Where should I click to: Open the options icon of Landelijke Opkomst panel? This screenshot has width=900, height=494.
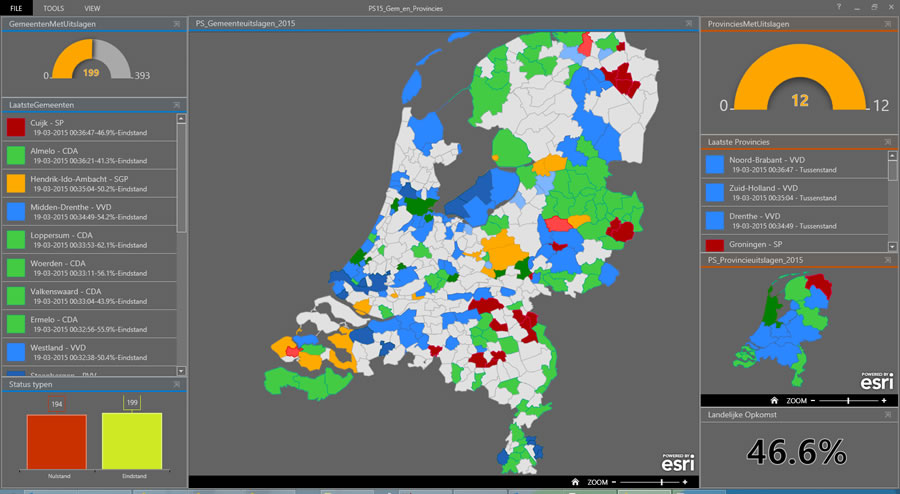[x=888, y=414]
